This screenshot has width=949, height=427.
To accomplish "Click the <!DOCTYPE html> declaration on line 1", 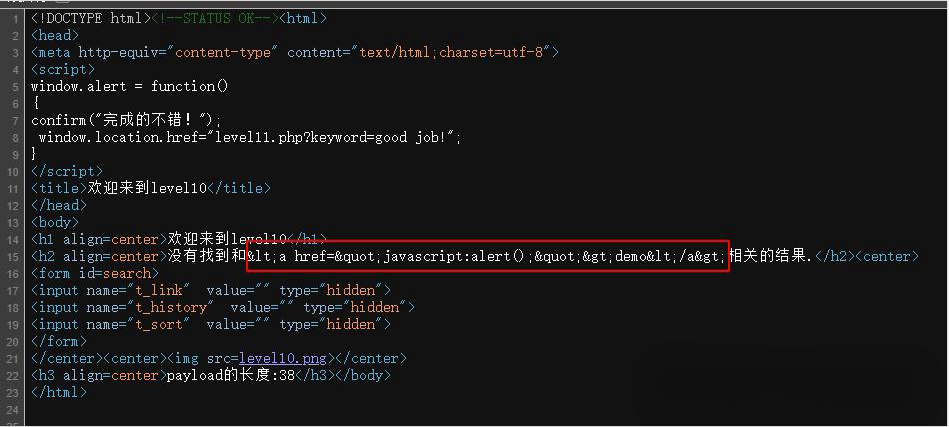I will tap(90, 19).
